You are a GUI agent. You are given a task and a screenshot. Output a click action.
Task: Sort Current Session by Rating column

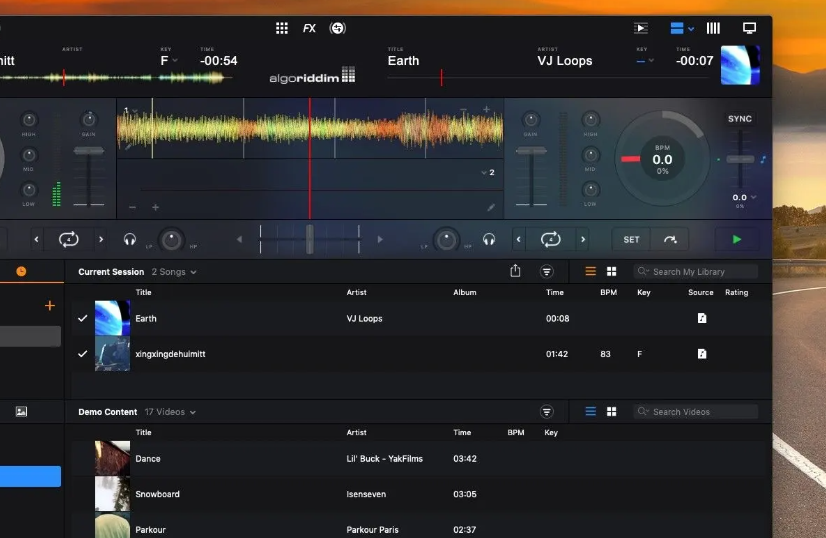(x=736, y=292)
